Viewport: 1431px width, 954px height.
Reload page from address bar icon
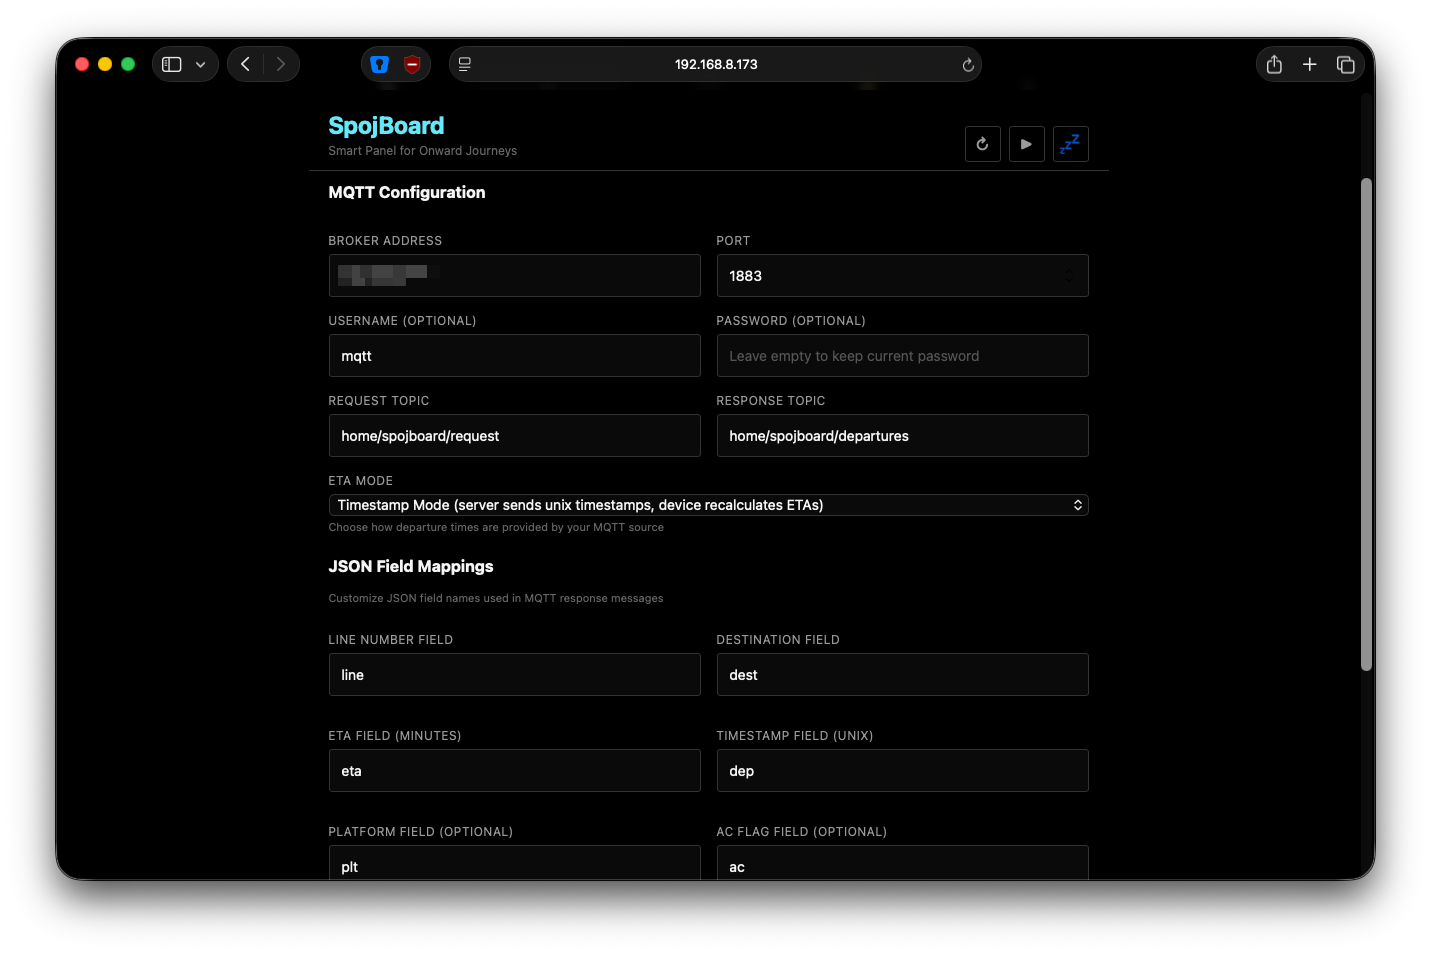pyautogui.click(x=967, y=65)
